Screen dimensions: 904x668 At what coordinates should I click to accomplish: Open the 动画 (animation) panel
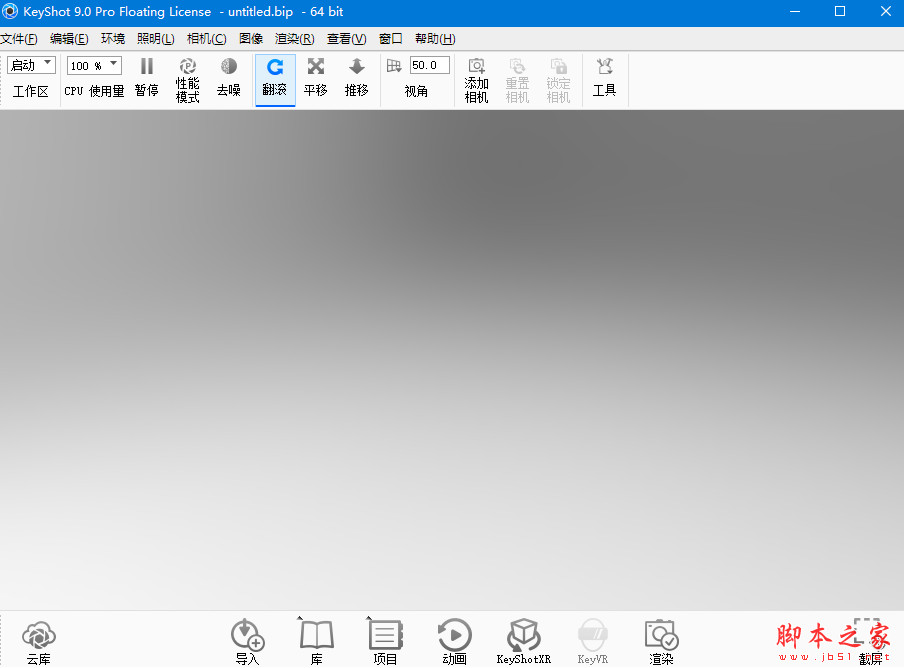pyautogui.click(x=454, y=638)
